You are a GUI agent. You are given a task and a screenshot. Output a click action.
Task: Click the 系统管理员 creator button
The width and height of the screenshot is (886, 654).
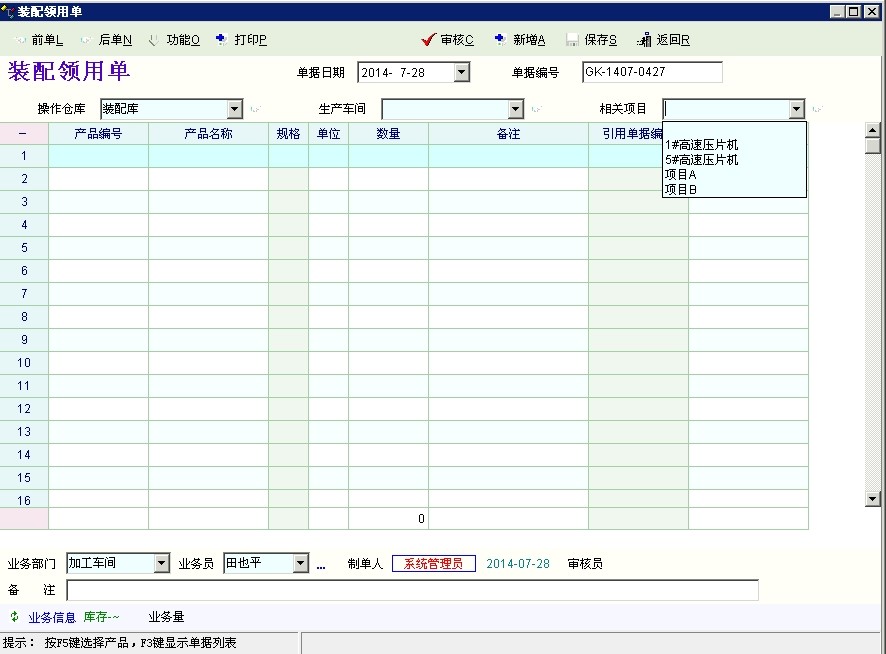click(x=433, y=564)
